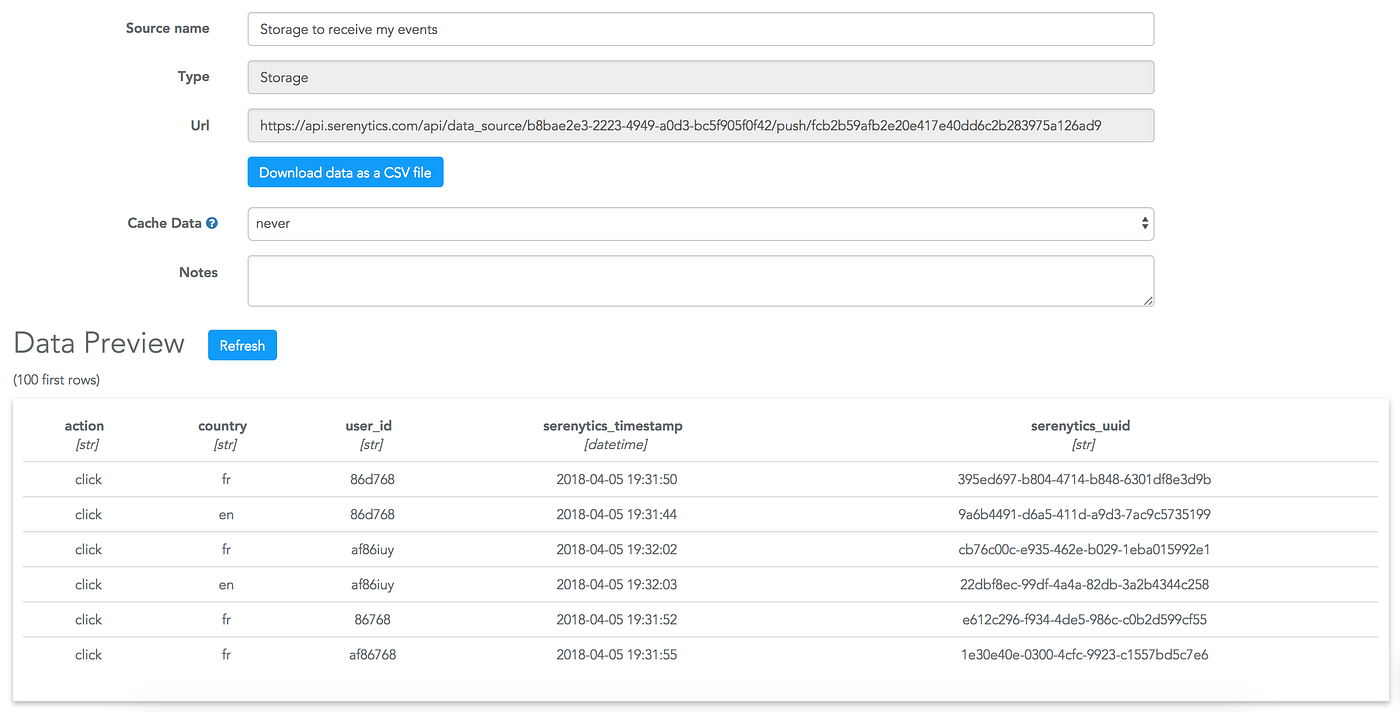Select the Url field containing the push endpoint
The height and width of the screenshot is (712, 1400).
pyautogui.click(x=700, y=125)
